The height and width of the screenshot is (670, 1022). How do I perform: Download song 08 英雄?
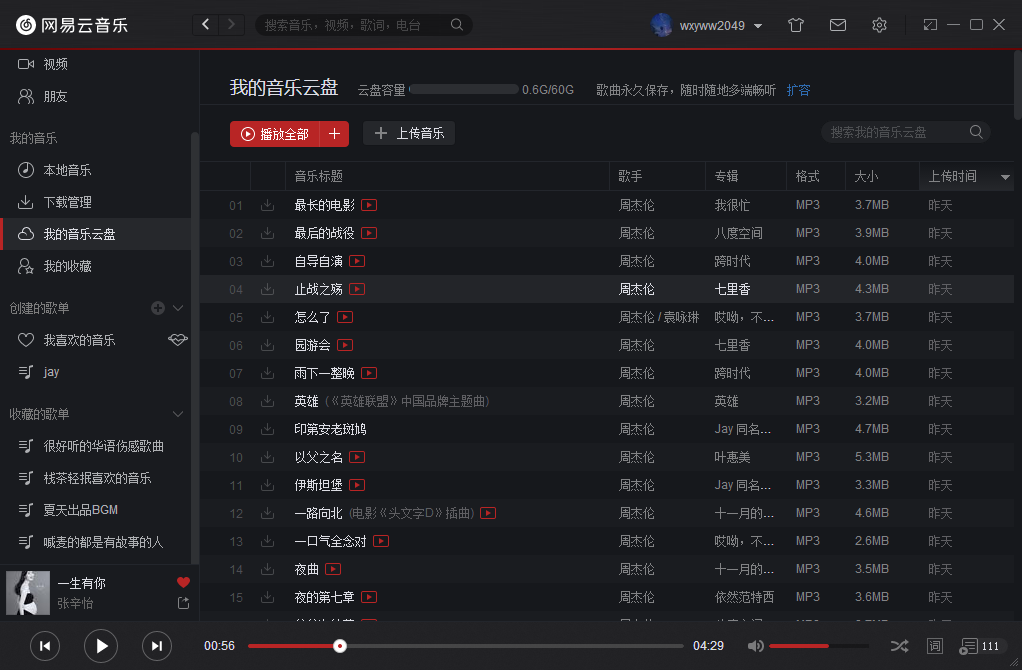coord(267,401)
